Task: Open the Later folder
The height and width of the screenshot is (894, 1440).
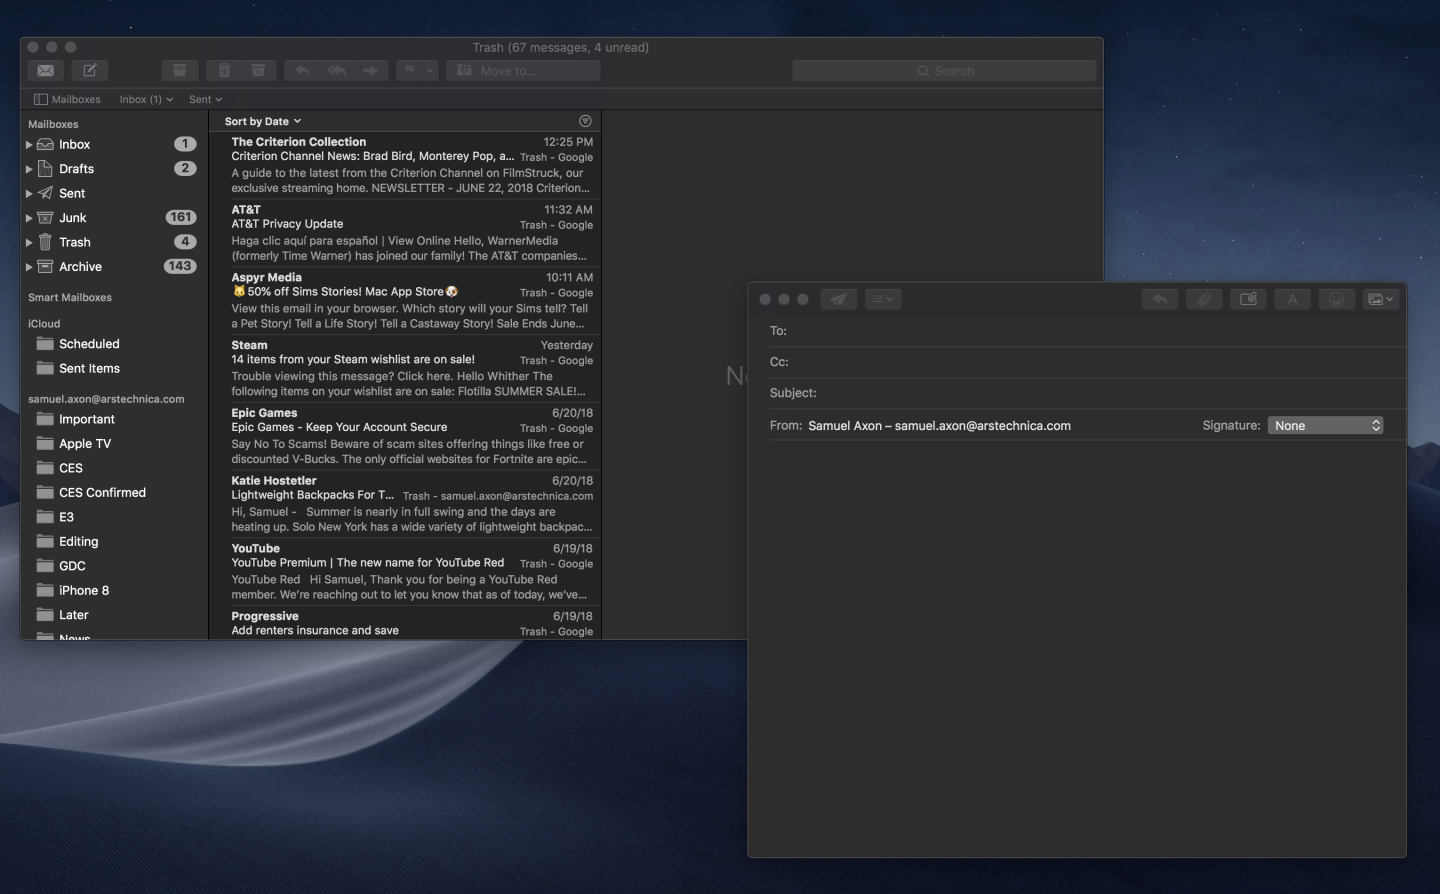Action: pyautogui.click(x=112, y=615)
